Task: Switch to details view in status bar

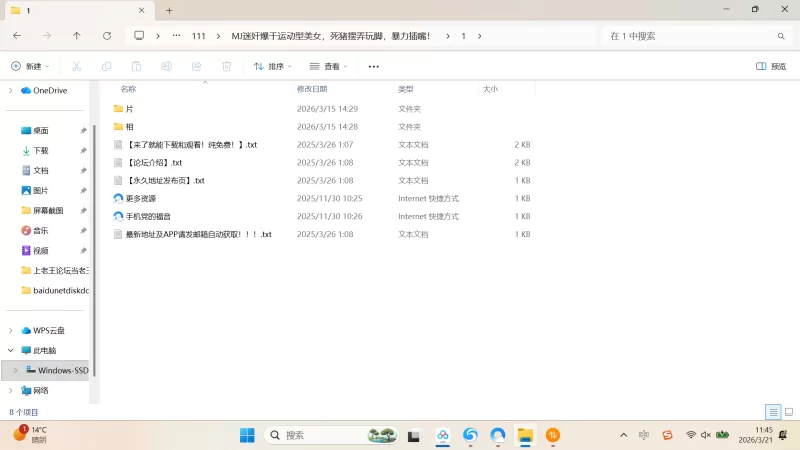Action: (x=772, y=412)
